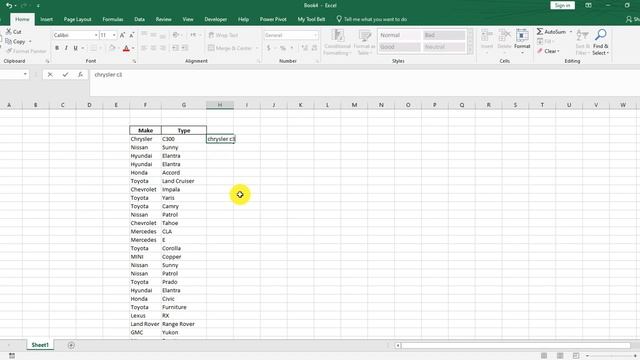Switch to Page Layout view icon
Viewport: 640px width, 360px height.
tap(560, 356)
